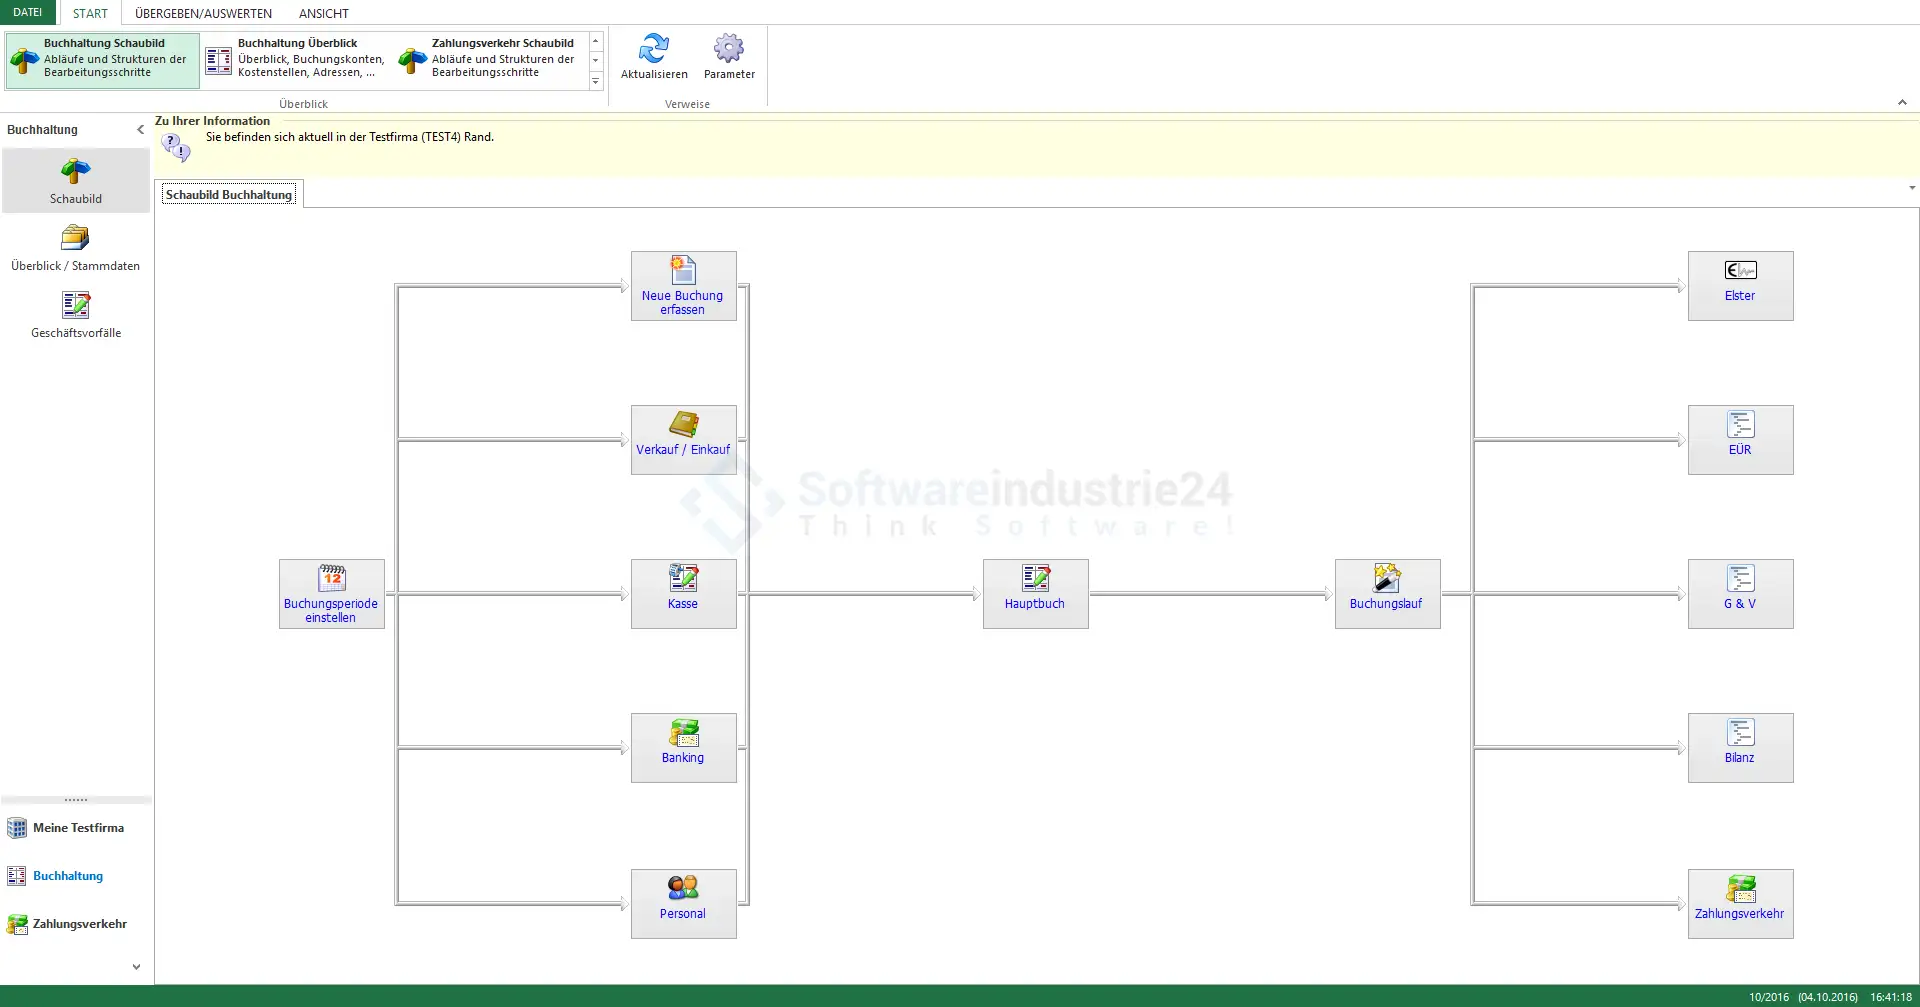Click the Aktualisieren refresh button

(654, 57)
